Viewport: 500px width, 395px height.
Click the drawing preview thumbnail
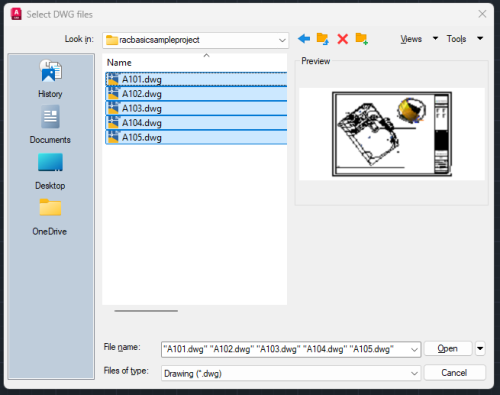[x=392, y=134]
